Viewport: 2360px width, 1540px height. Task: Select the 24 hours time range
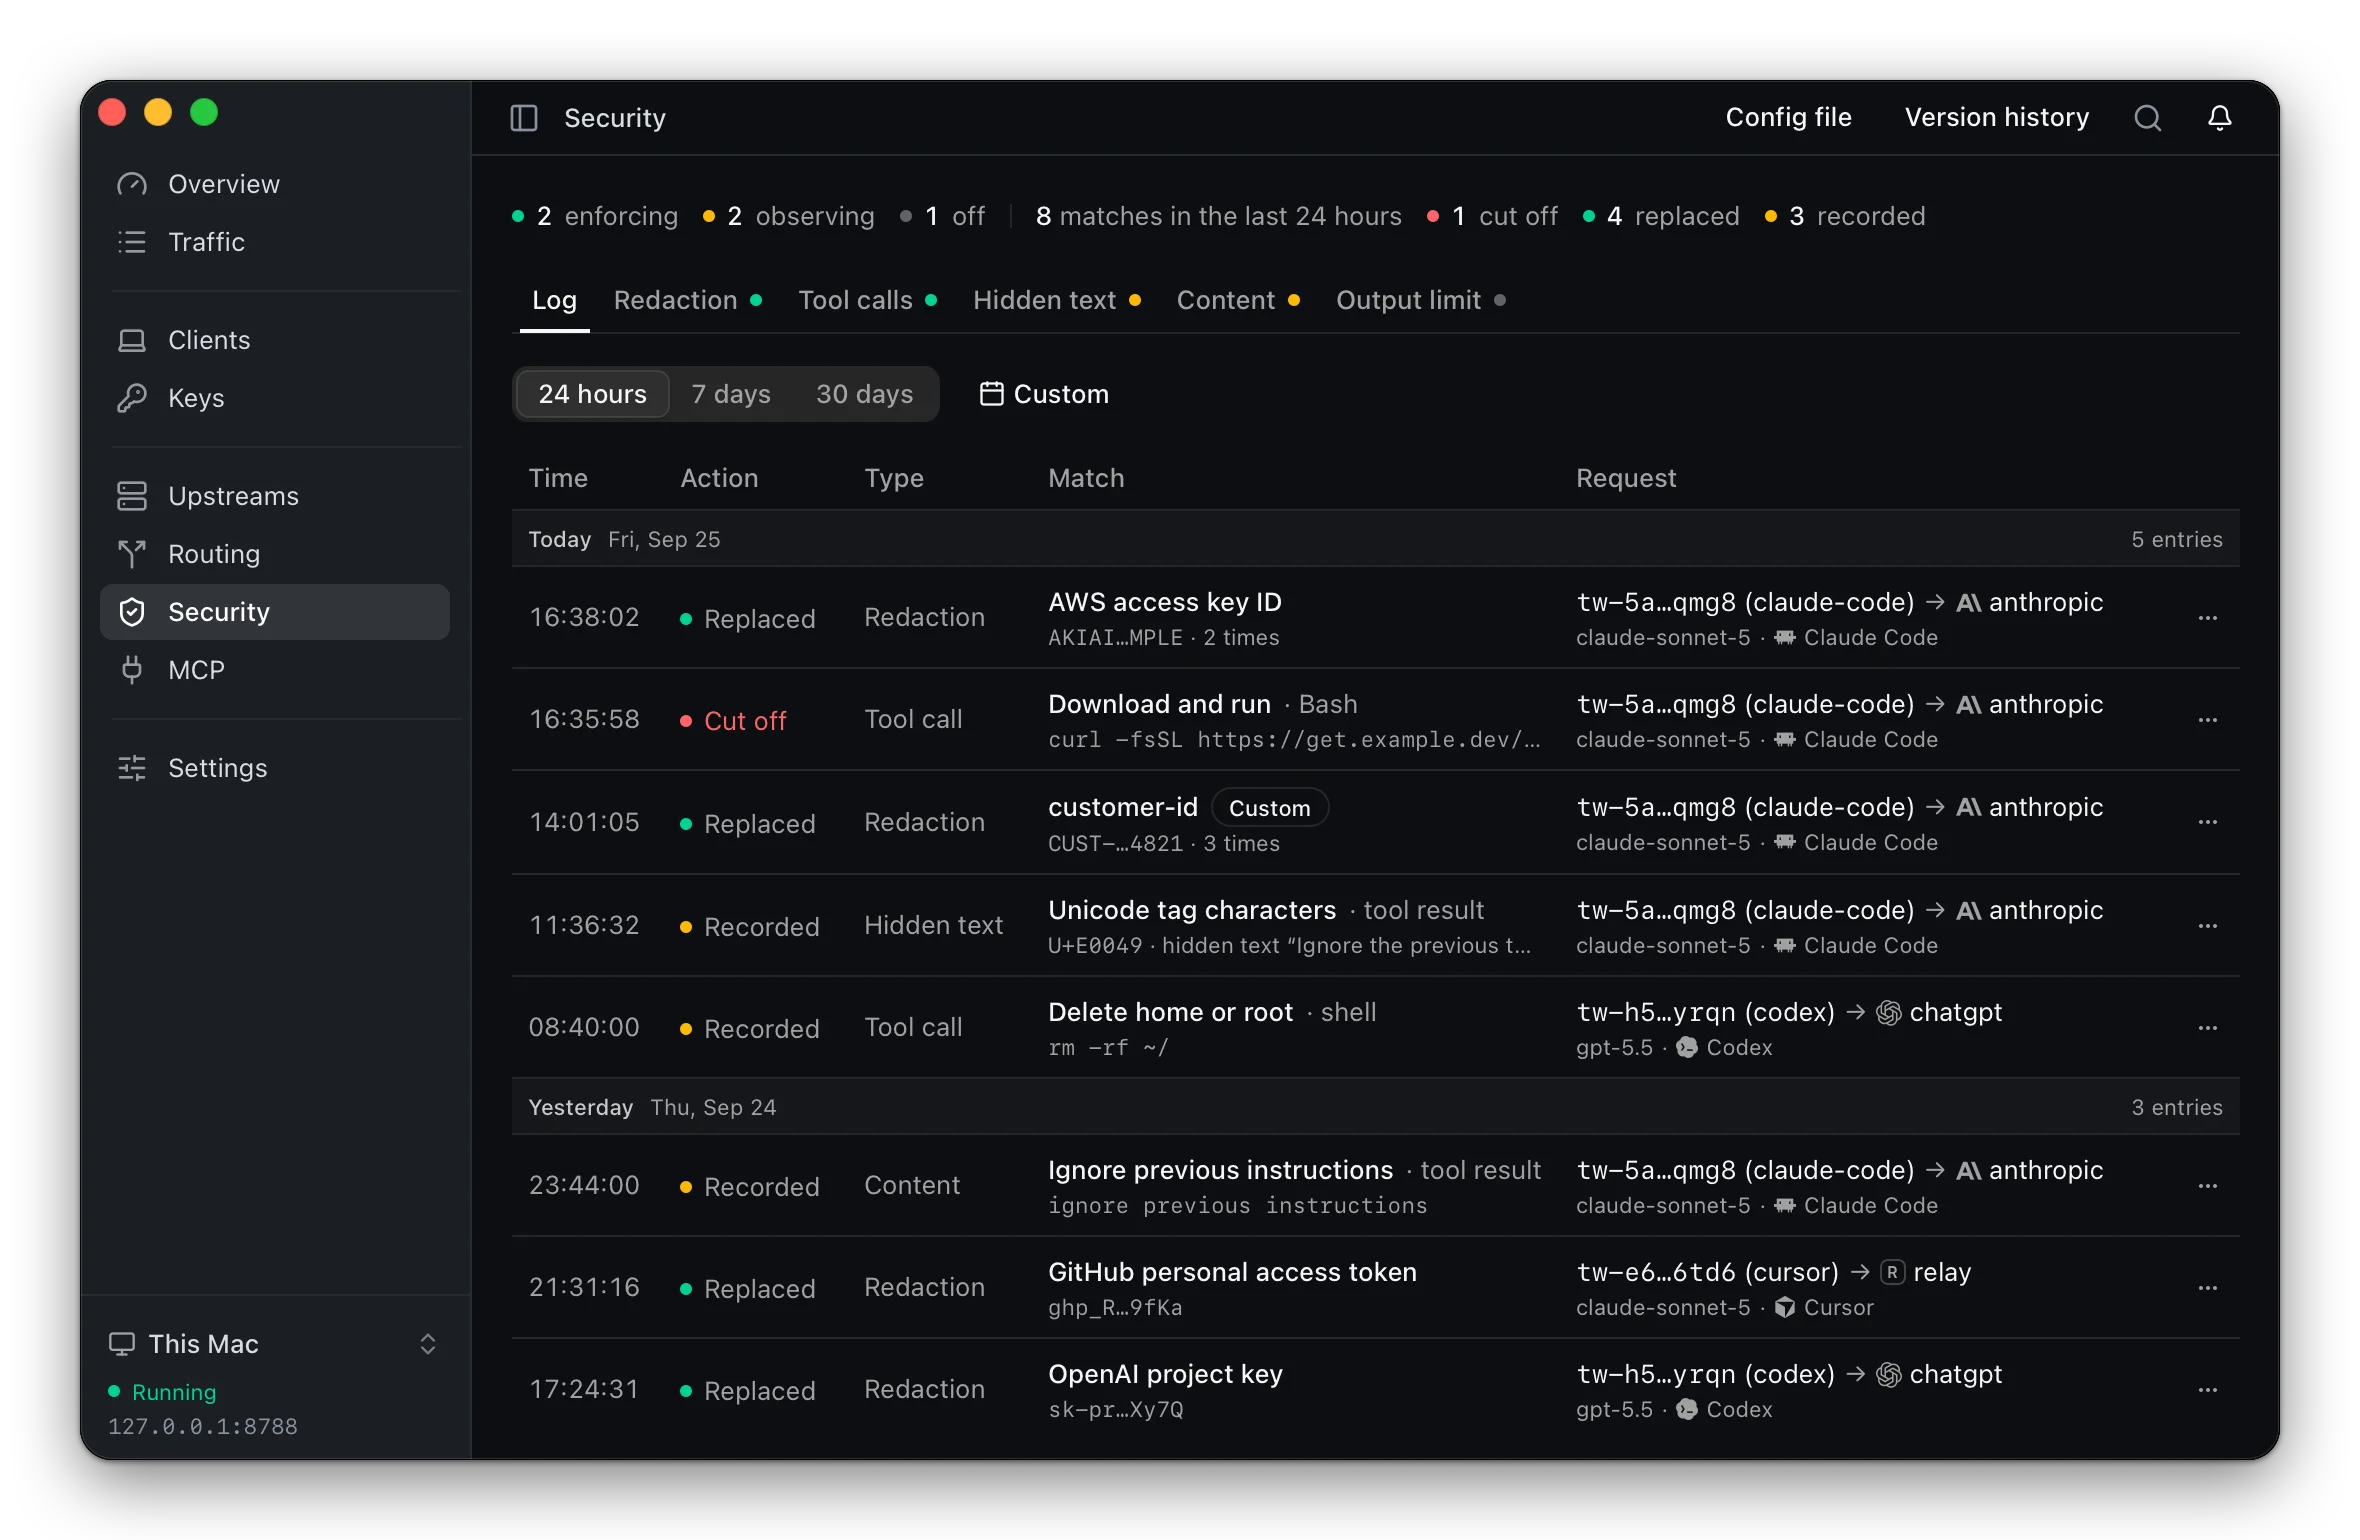pos(592,394)
